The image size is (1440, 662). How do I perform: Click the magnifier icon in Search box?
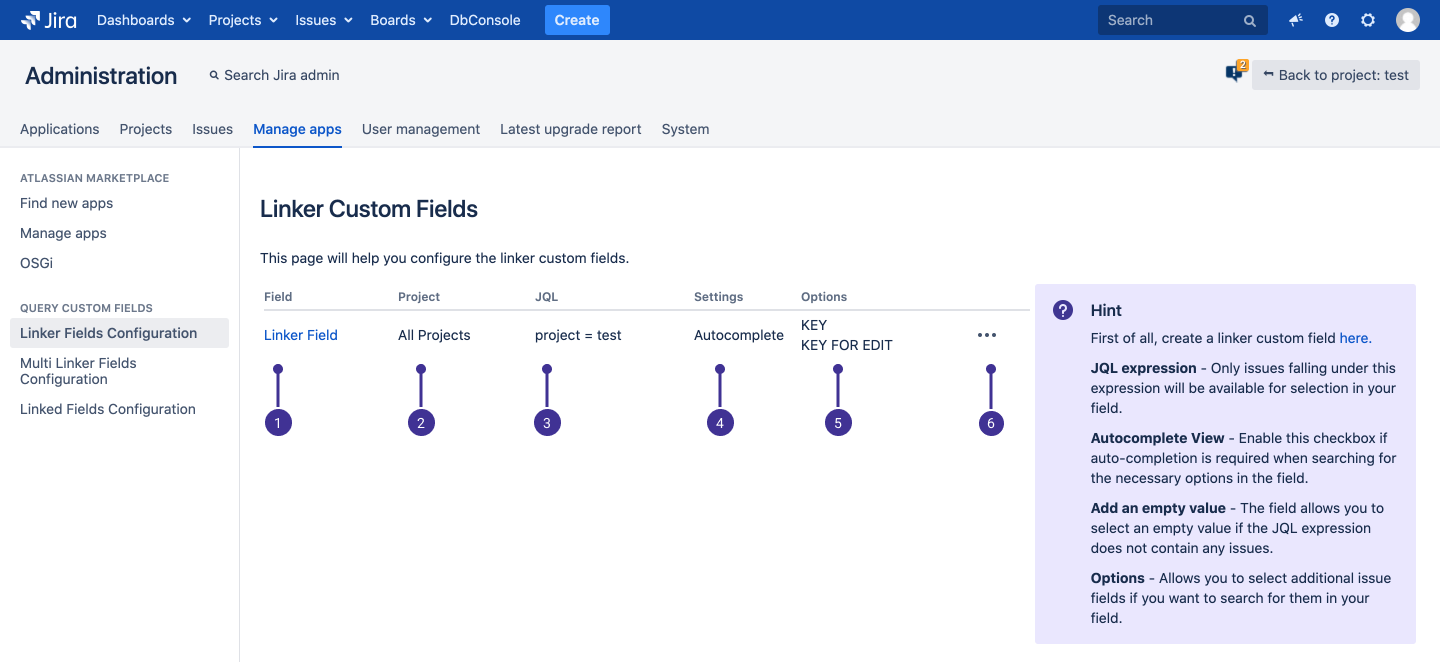click(1249, 21)
